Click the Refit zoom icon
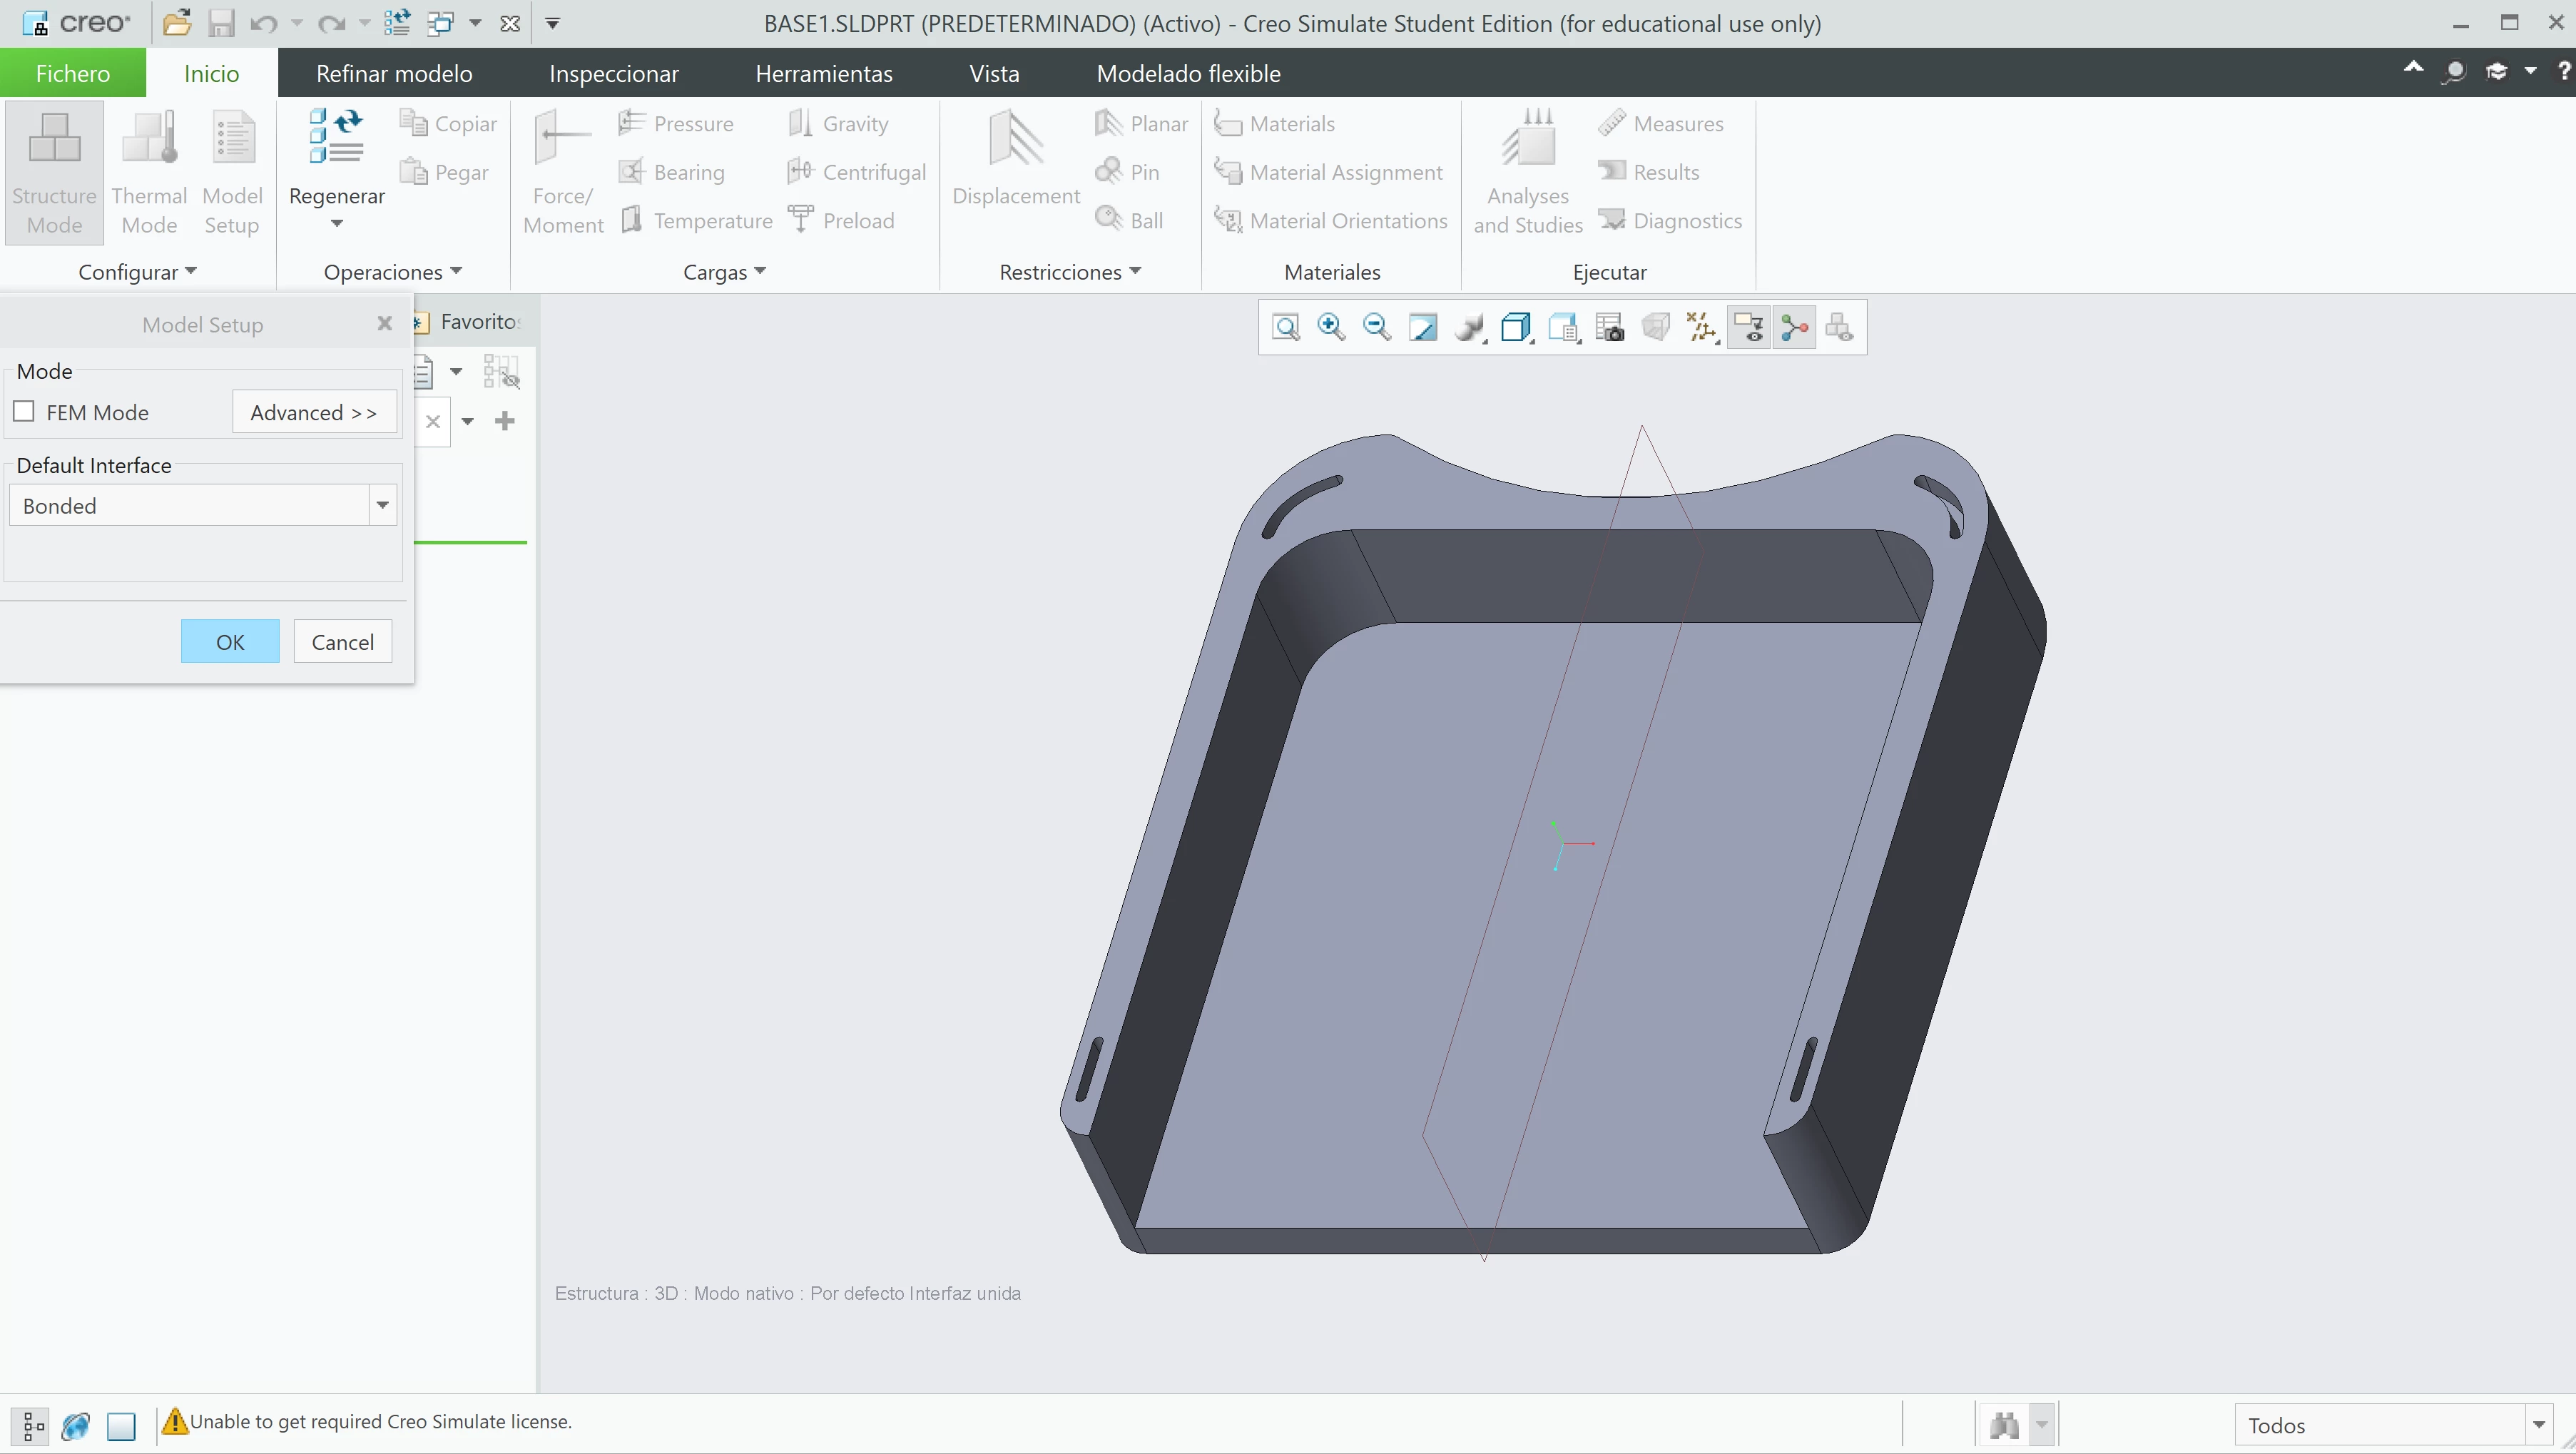Image resolution: width=2576 pixels, height=1454 pixels. coord(1285,327)
